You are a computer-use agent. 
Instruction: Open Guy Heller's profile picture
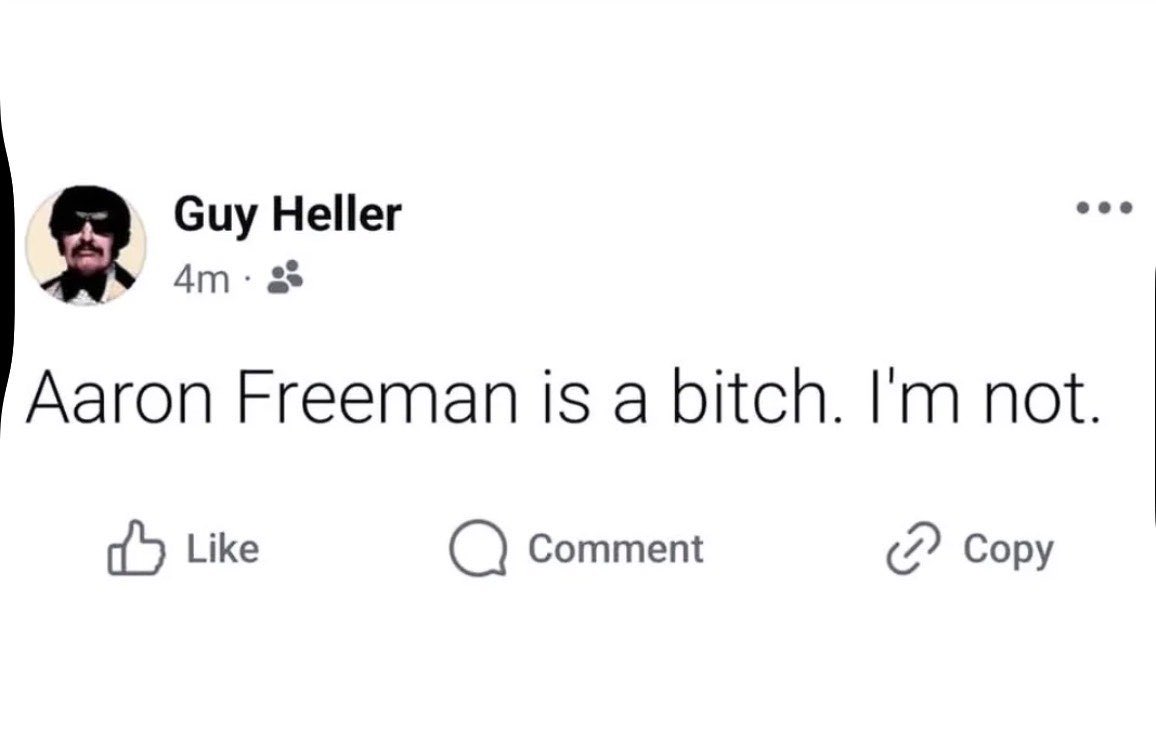pos(86,245)
